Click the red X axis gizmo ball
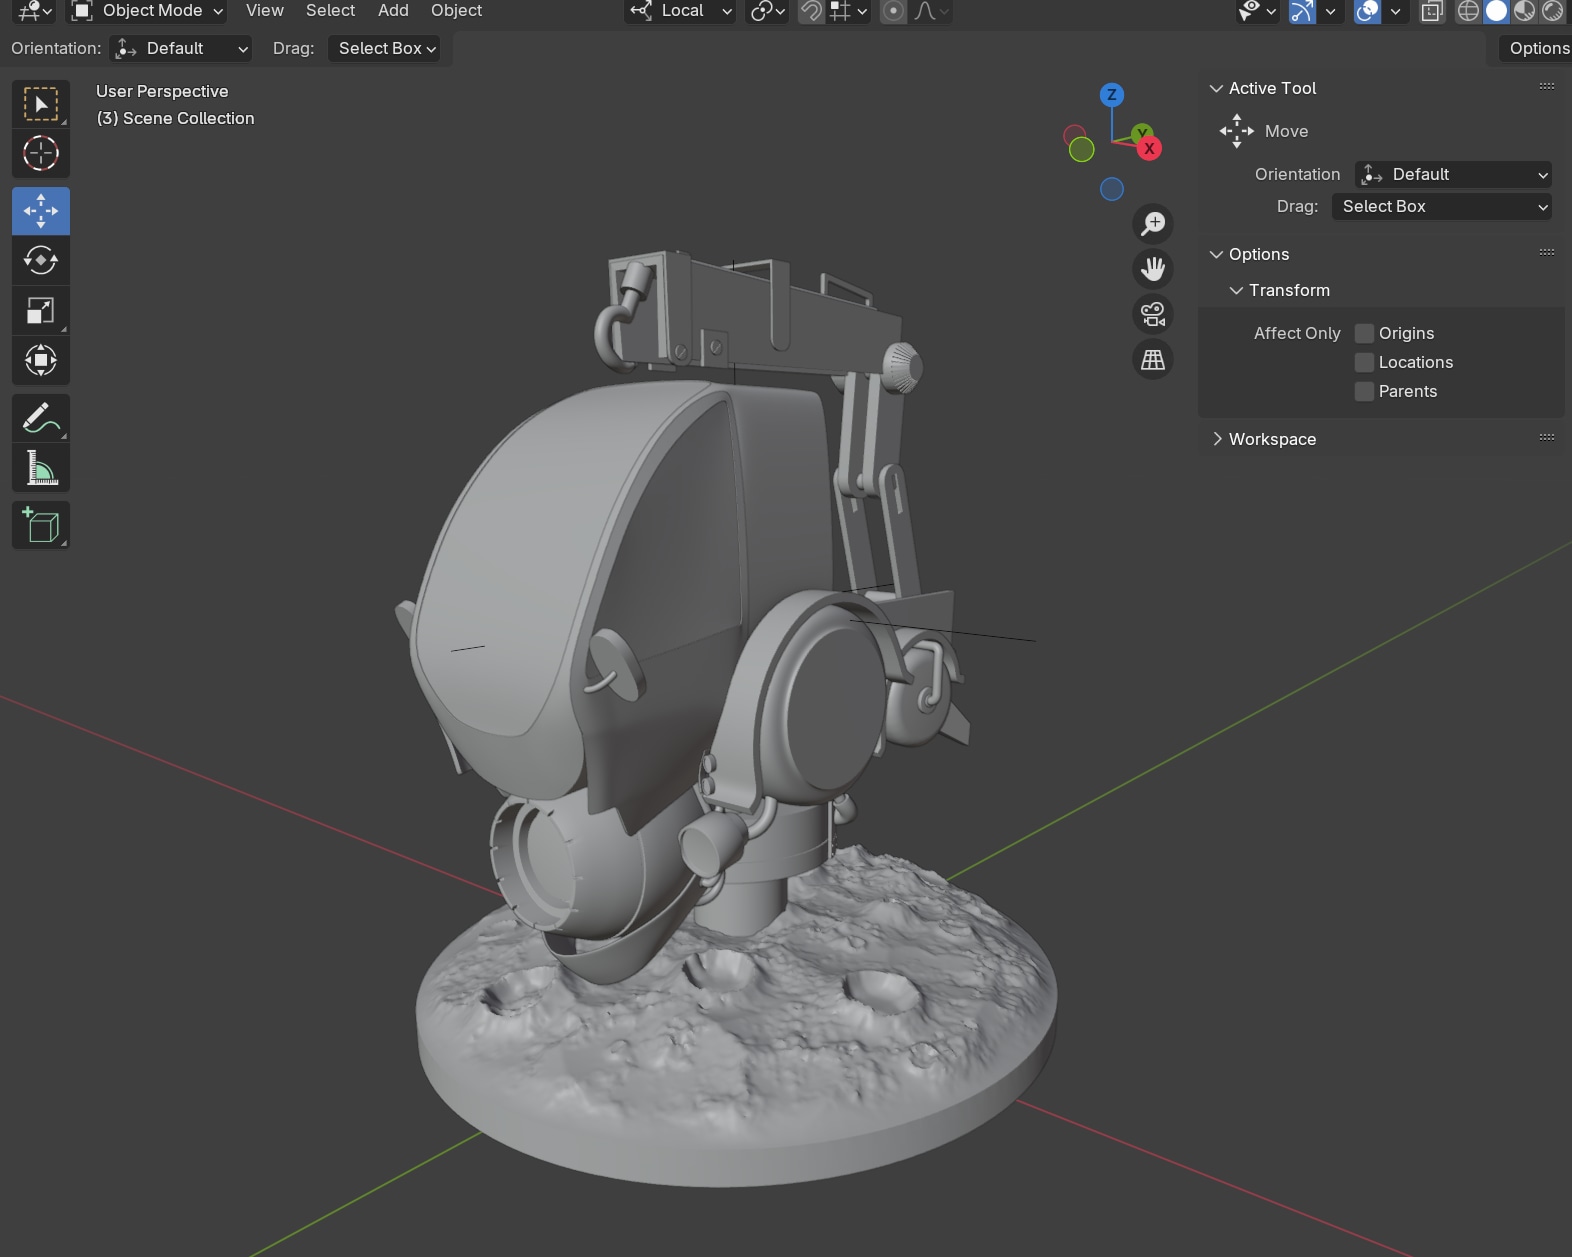This screenshot has width=1572, height=1257. pos(1150,149)
